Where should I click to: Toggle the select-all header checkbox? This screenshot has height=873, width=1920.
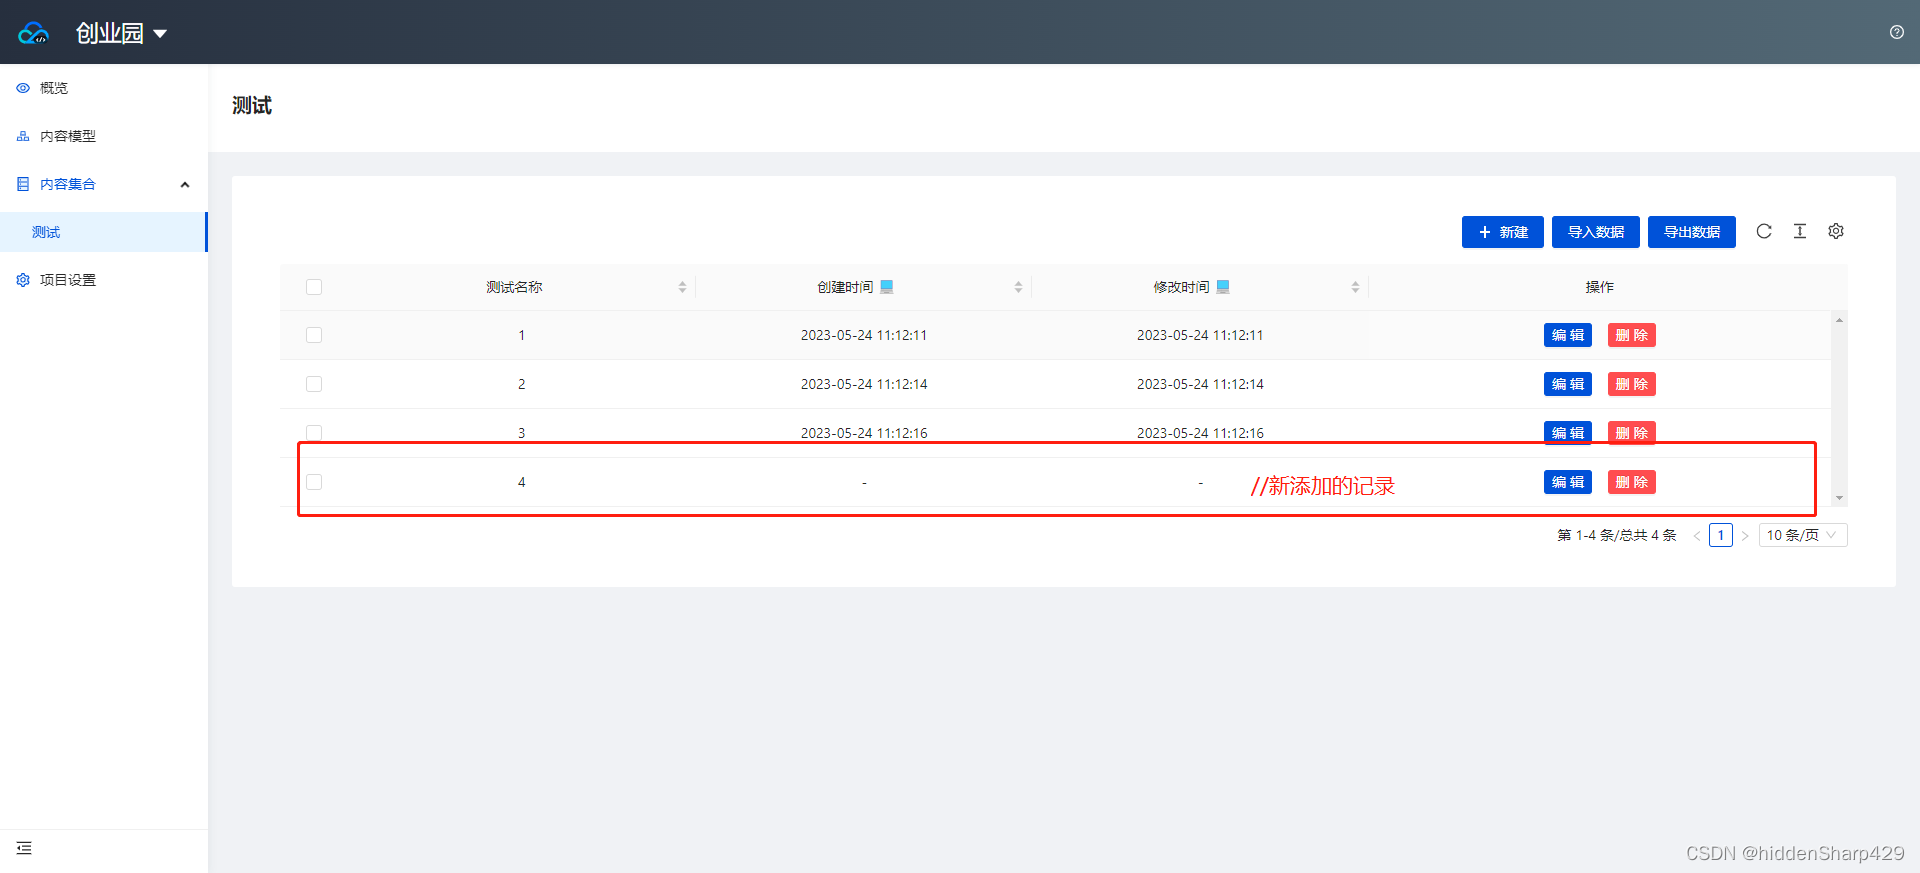tap(314, 287)
